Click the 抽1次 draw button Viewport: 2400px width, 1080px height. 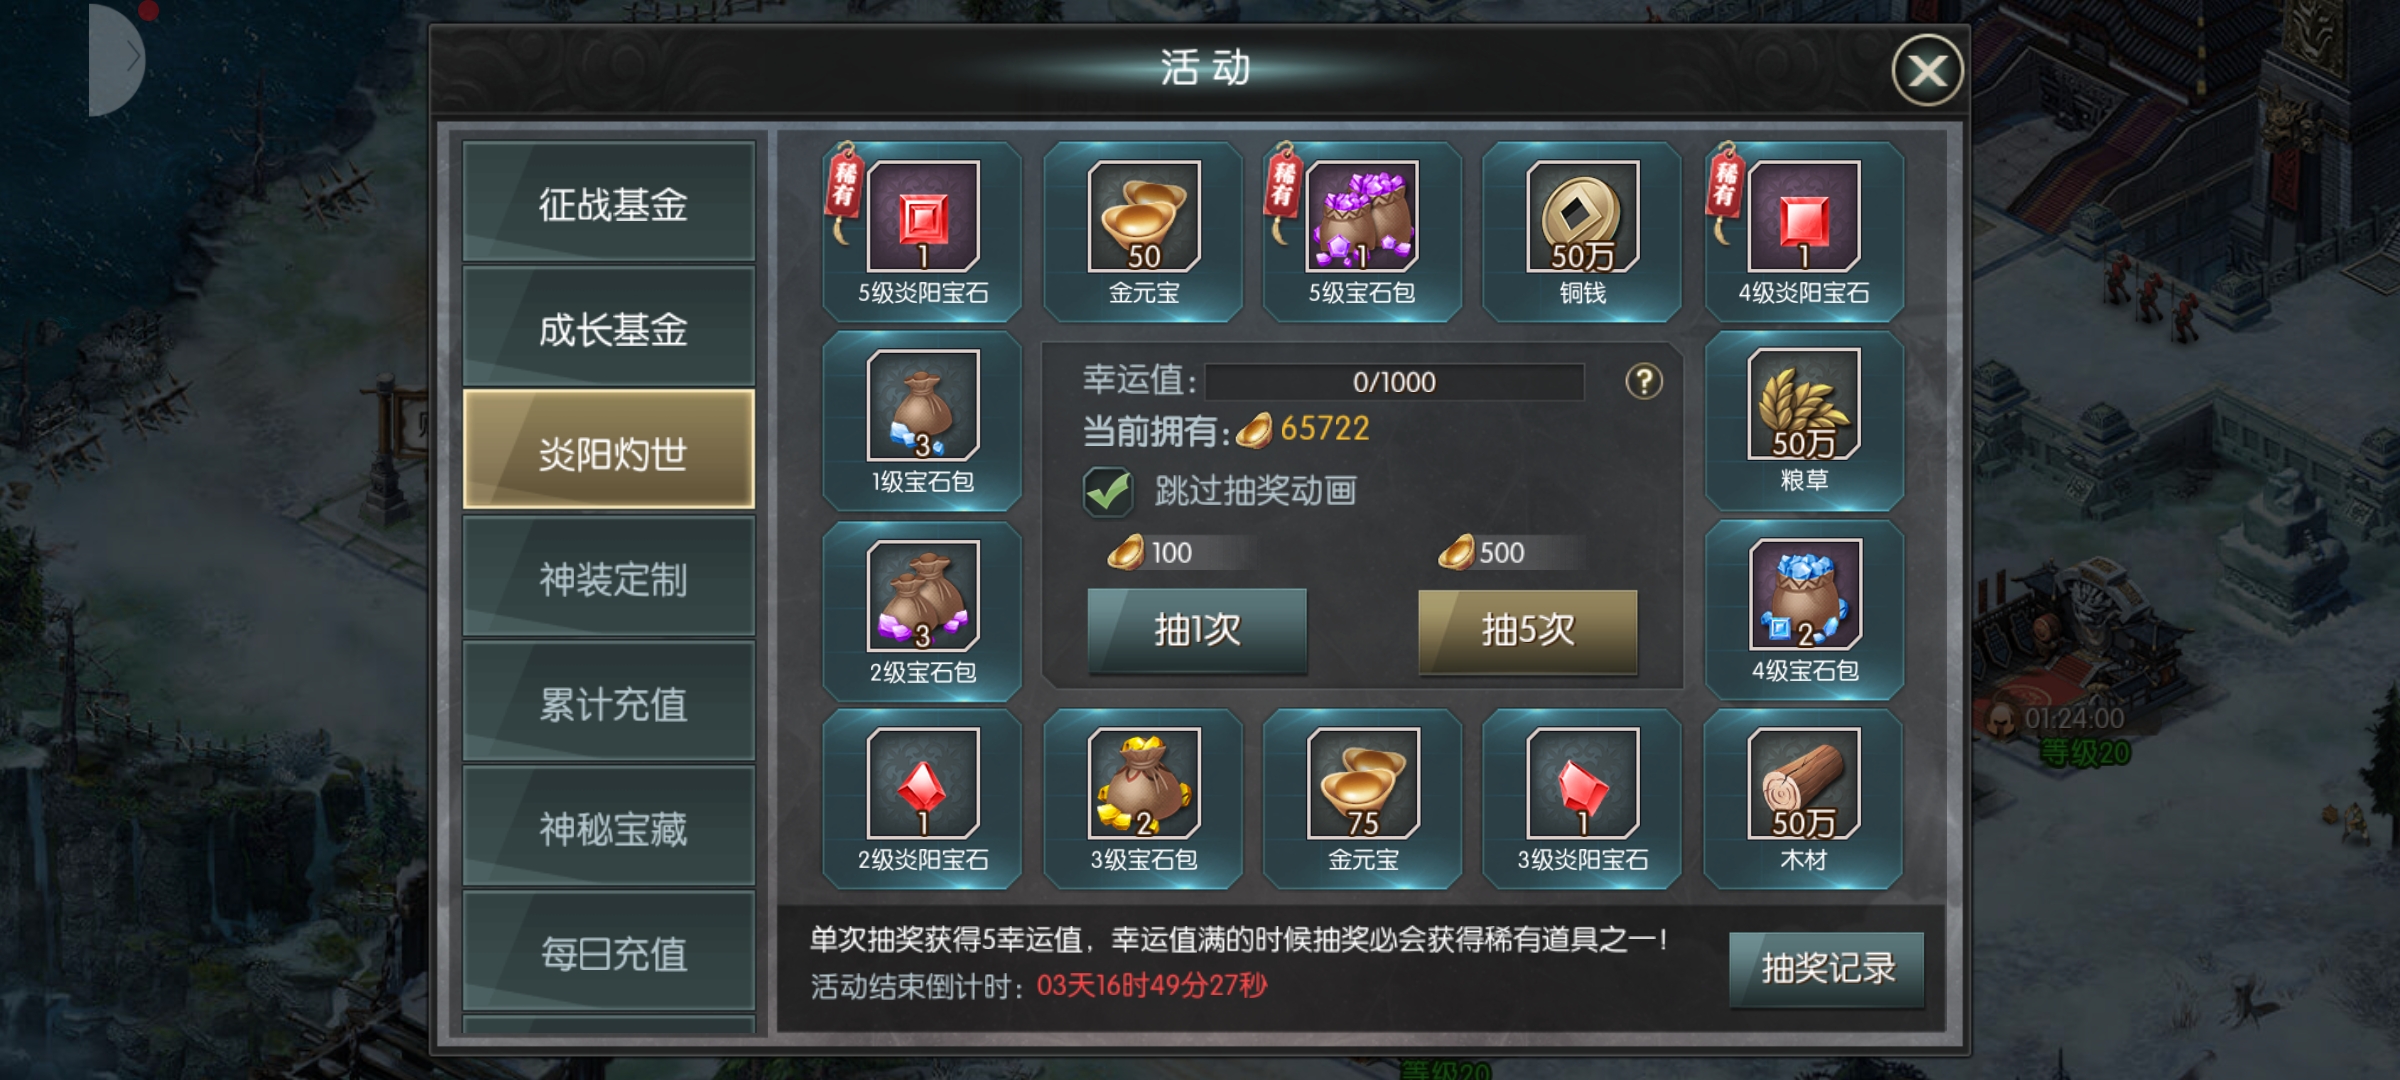1197,631
